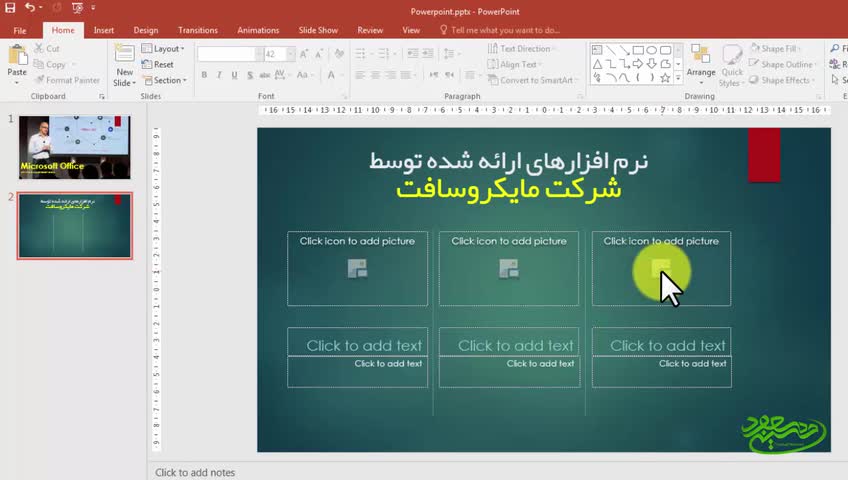The image size is (848, 480).
Task: Open the View tab
Action: pos(411,30)
